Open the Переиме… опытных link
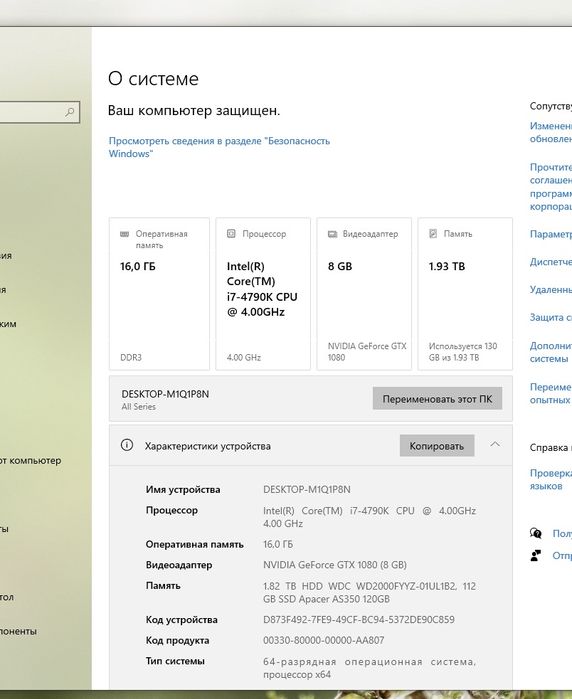 (x=551, y=394)
